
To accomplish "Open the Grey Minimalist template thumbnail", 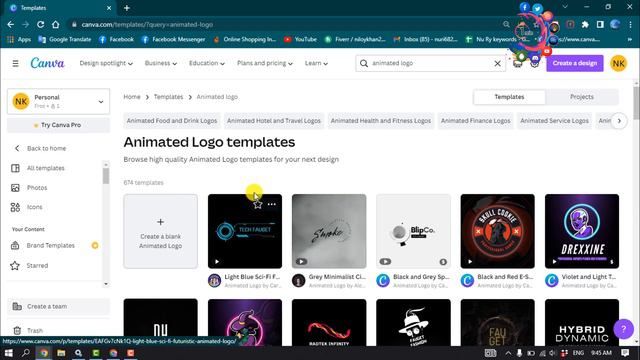I will pyautogui.click(x=329, y=231).
